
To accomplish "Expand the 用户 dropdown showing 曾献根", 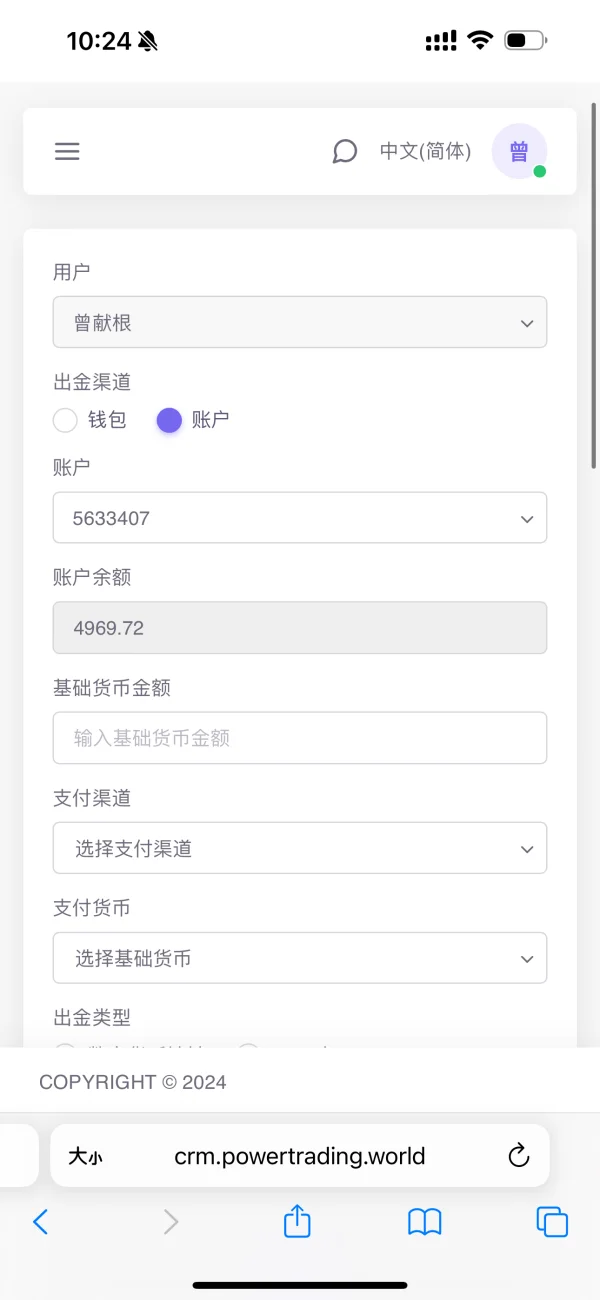I will coord(300,323).
